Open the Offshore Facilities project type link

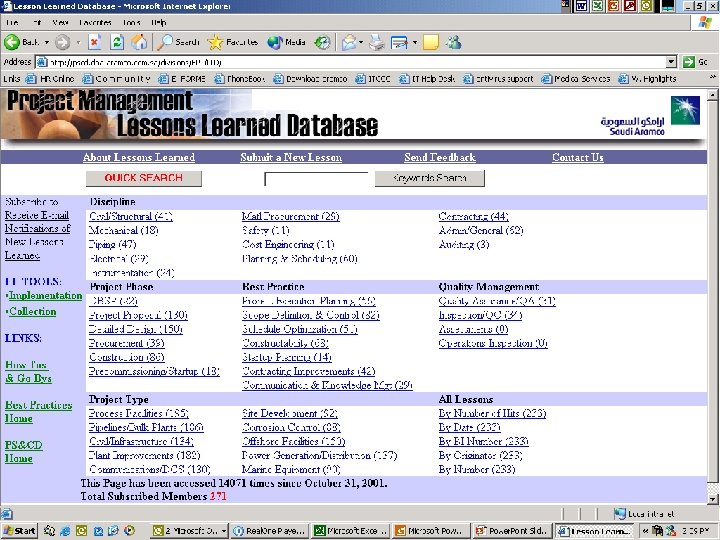pyautogui.click(x=293, y=441)
